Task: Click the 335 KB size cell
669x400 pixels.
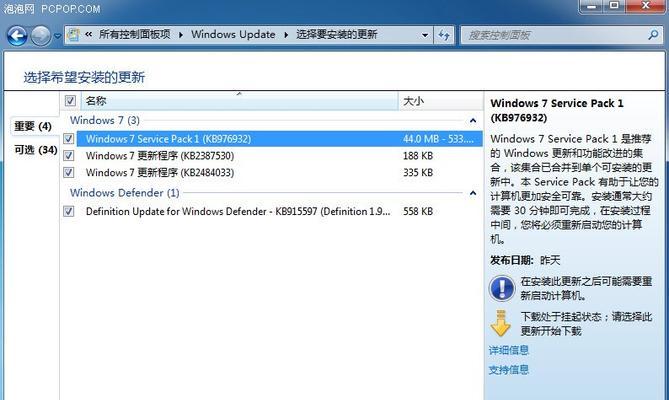Action: coord(418,173)
